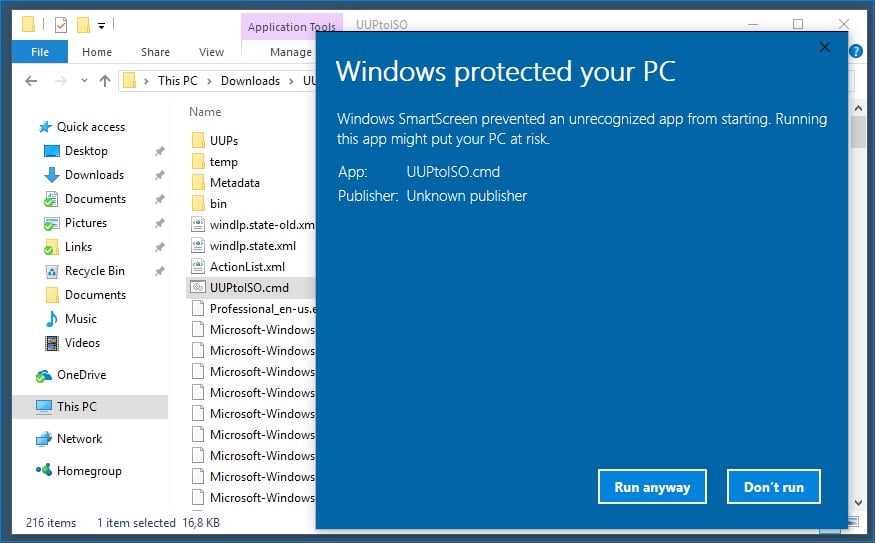Image resolution: width=875 pixels, height=543 pixels.
Task: Click the Don't run button
Action: tap(773, 487)
